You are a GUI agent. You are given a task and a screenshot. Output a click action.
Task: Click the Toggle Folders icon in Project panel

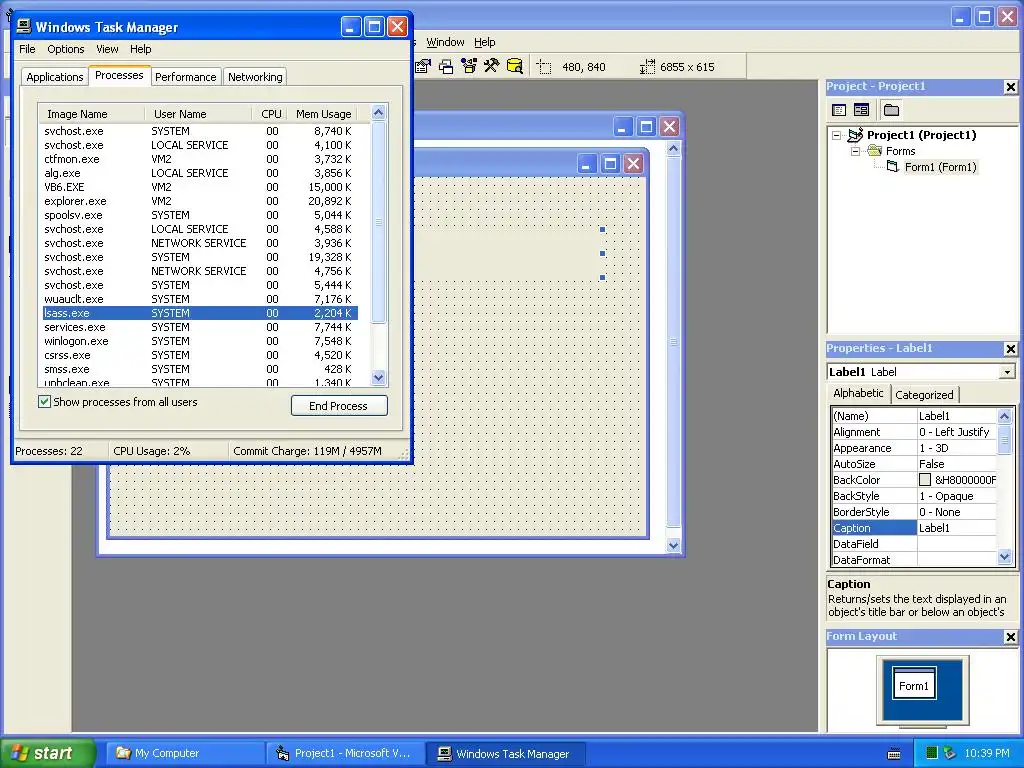tap(891, 110)
